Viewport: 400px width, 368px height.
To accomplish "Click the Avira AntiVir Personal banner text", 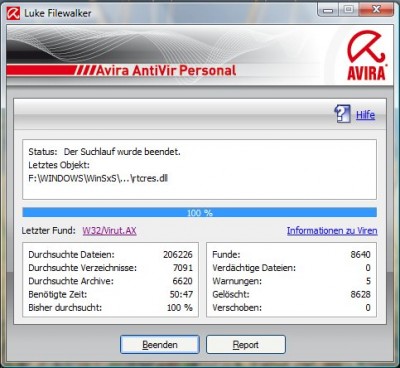I will point(166,71).
